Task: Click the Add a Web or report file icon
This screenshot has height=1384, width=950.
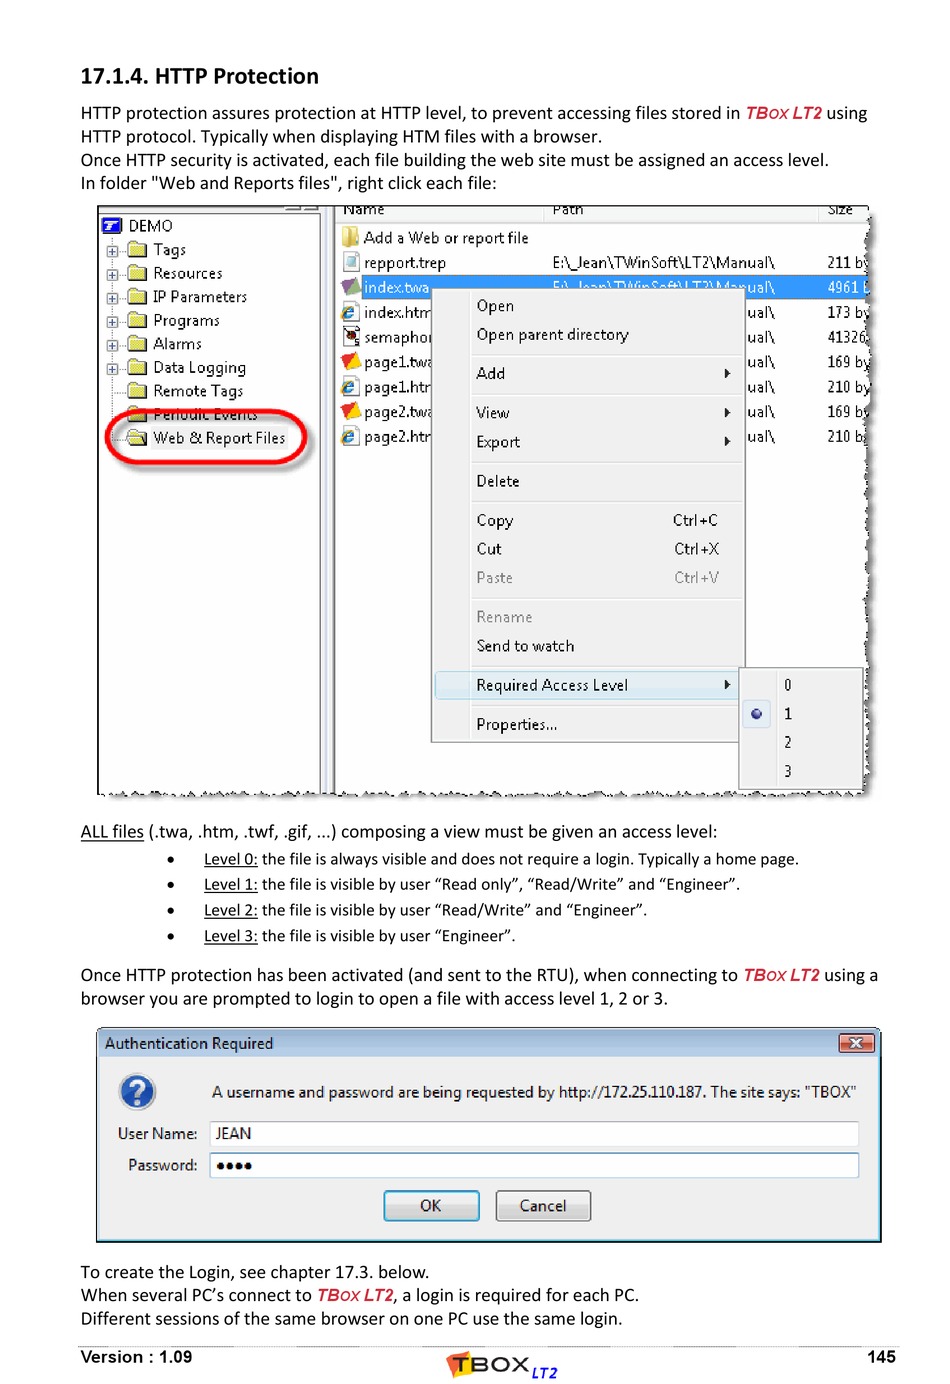Action: pos(350,237)
